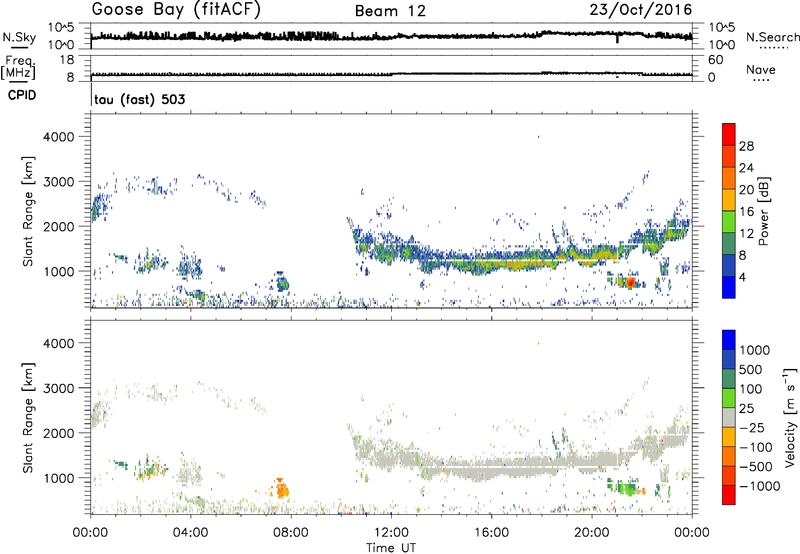Click the 24 label on Power colorbar
The height and width of the screenshot is (554, 800).
(x=746, y=168)
